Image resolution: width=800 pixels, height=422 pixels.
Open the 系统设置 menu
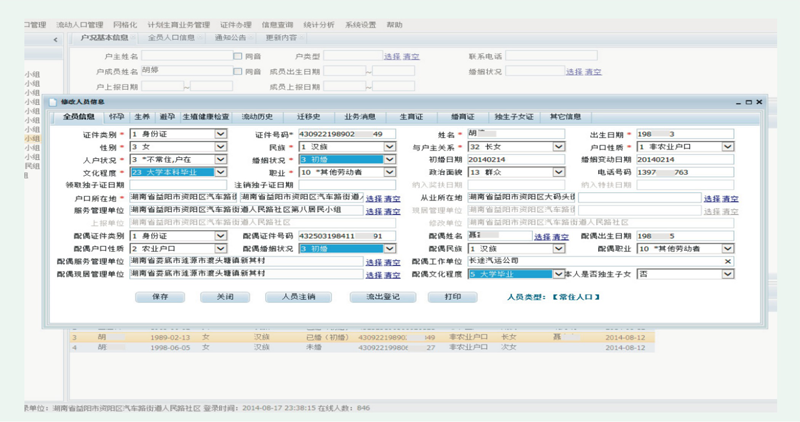pyautogui.click(x=361, y=24)
